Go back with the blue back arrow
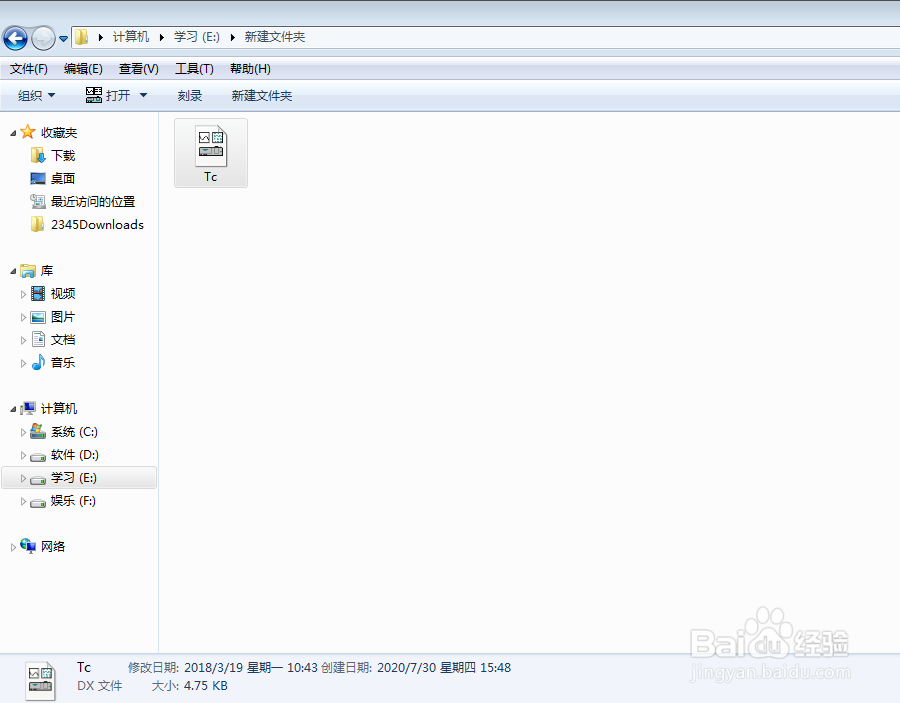This screenshot has height=703, width=900. coord(15,38)
